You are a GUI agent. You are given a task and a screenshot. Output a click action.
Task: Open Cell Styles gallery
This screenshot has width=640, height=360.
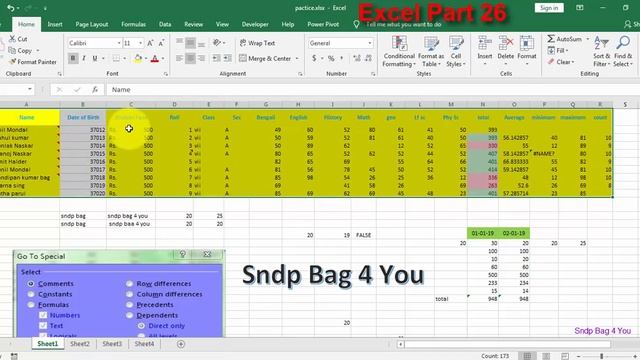[456, 51]
